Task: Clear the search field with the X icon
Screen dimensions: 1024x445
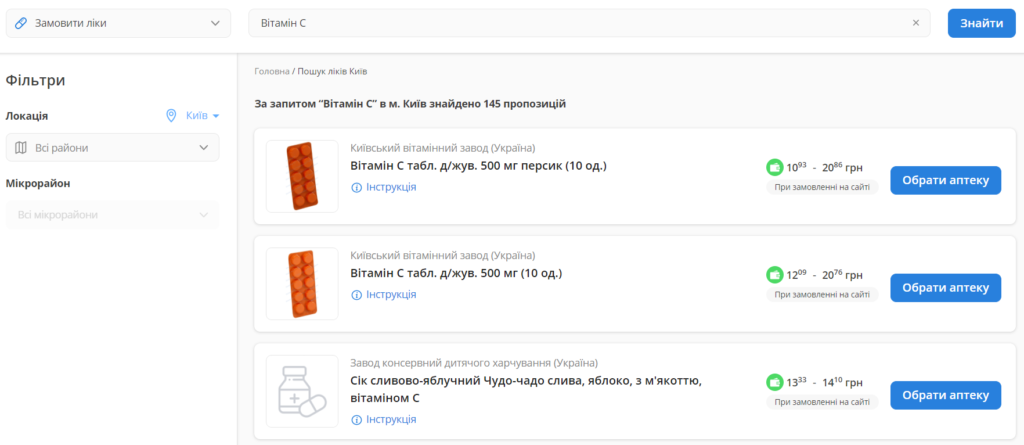Action: pos(915,23)
